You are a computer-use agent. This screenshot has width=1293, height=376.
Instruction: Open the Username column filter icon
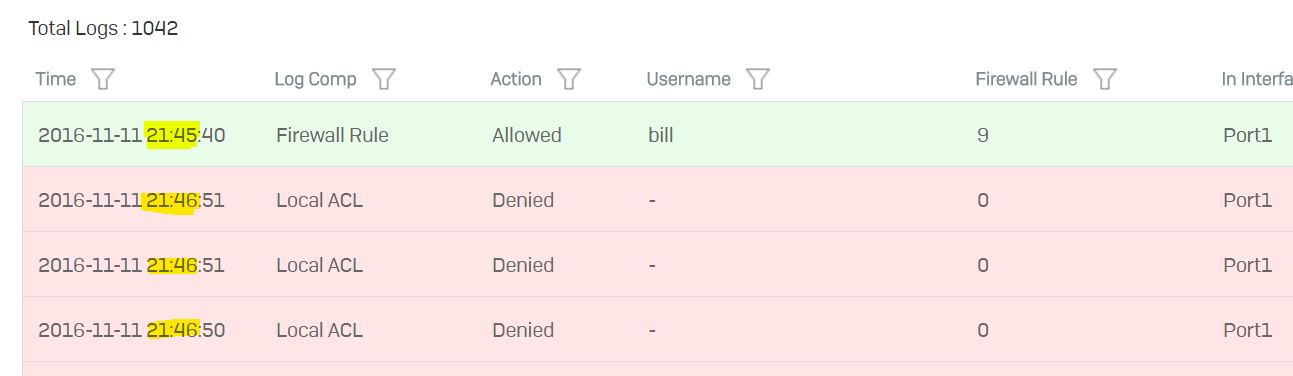point(758,79)
